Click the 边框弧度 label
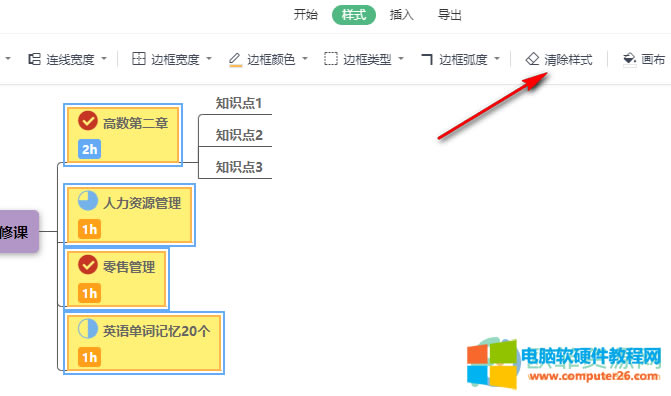Image resolution: width=671 pixels, height=396 pixels. [x=463, y=60]
